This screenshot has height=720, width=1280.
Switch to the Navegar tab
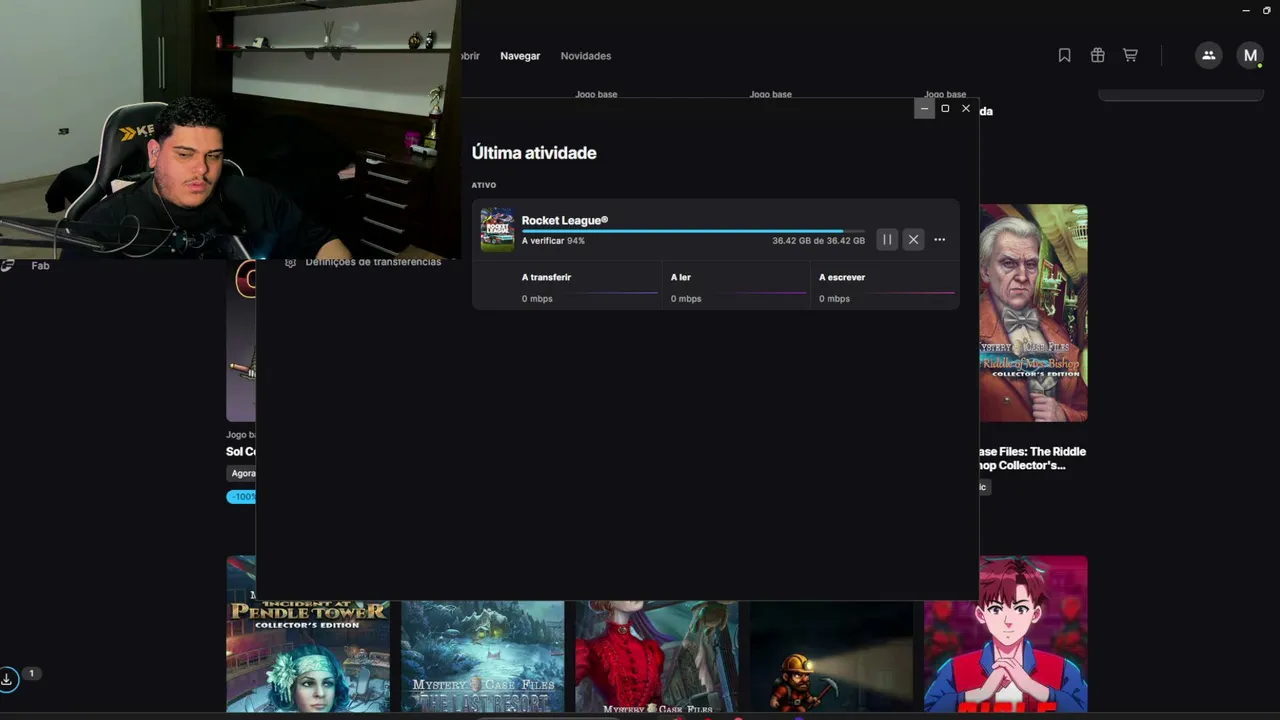click(x=520, y=56)
